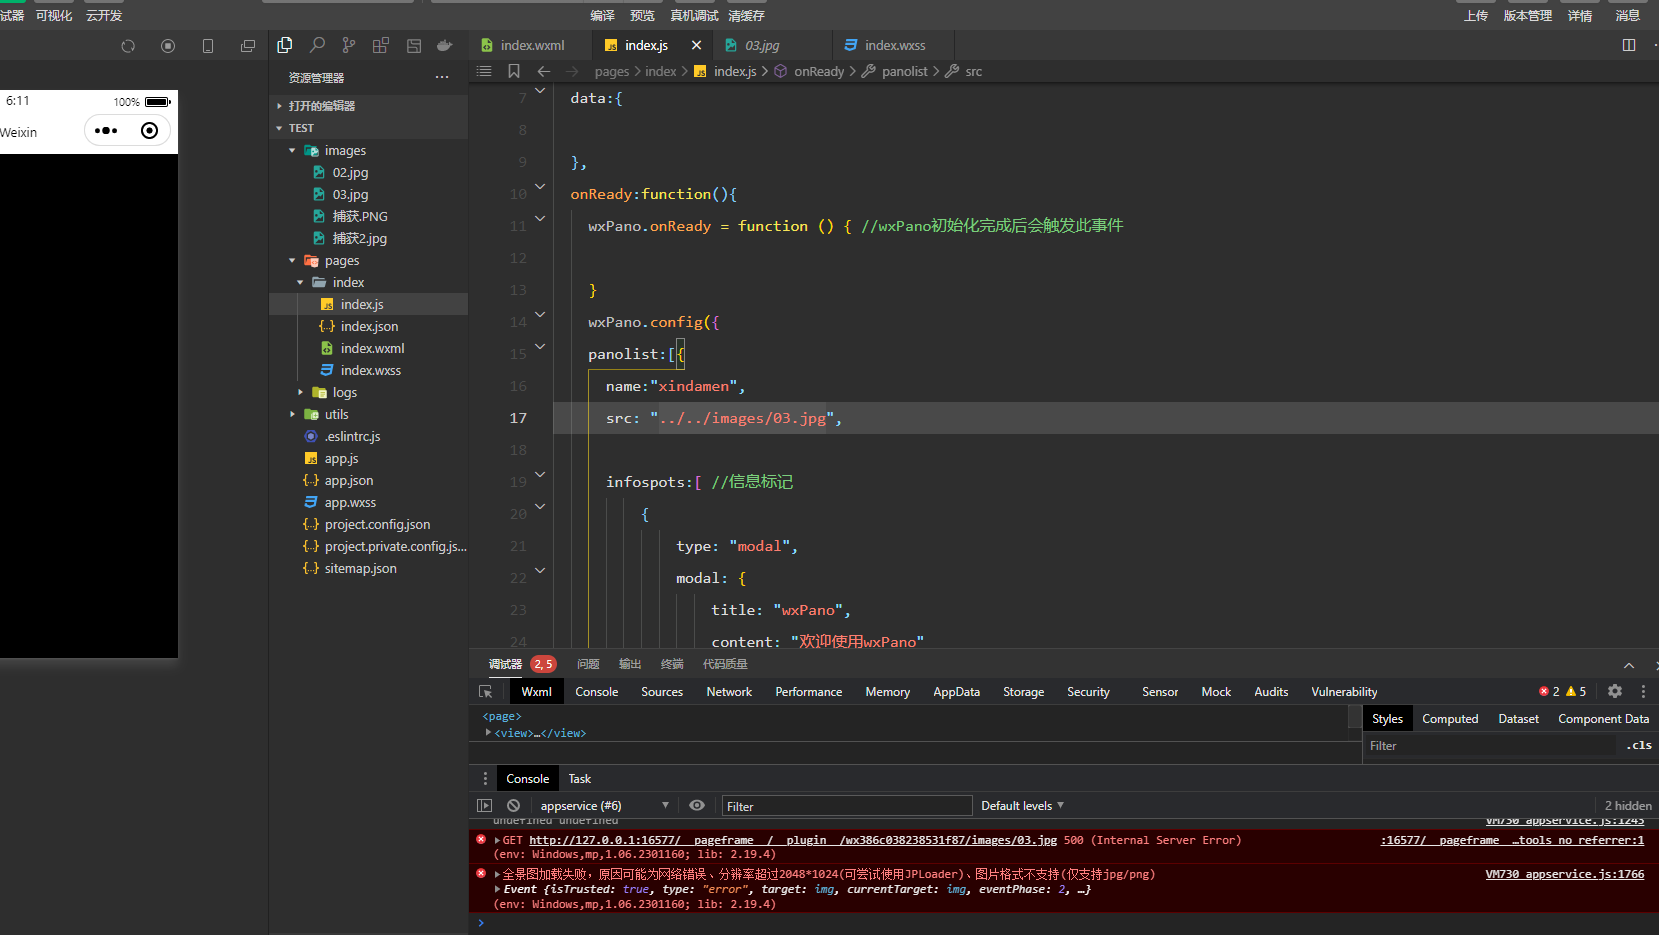
Task: Activate the WXML element inspector icon
Action: click(486, 692)
